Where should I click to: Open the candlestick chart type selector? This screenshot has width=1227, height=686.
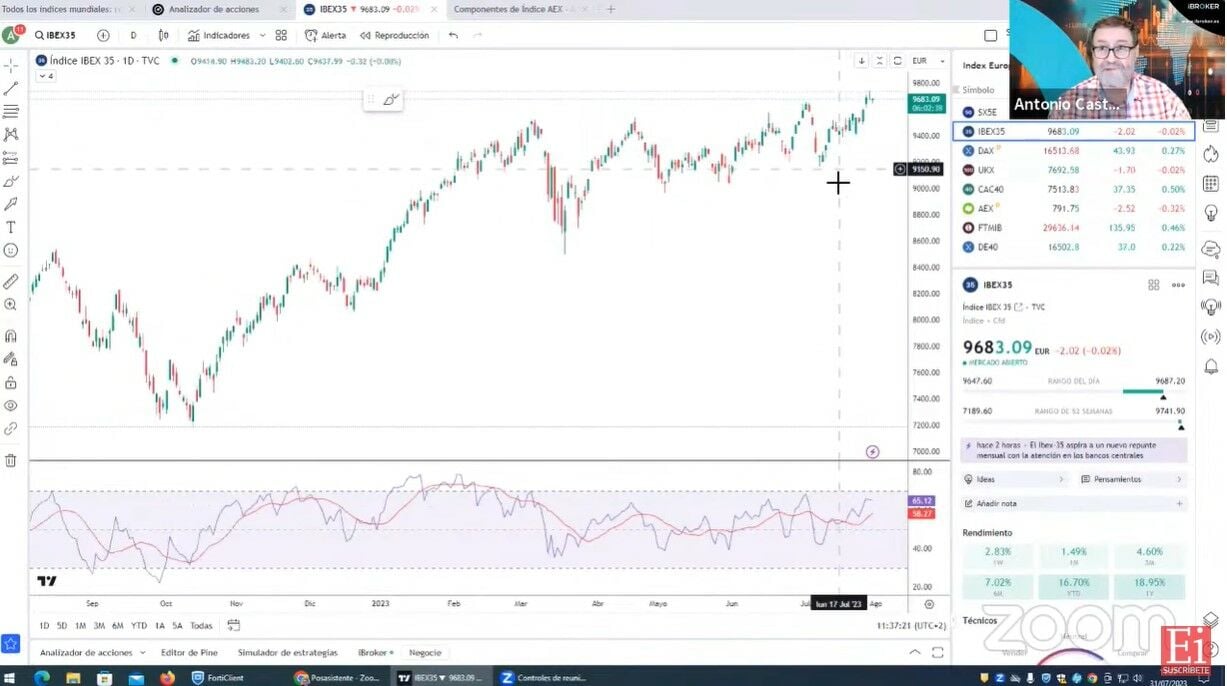(161, 35)
